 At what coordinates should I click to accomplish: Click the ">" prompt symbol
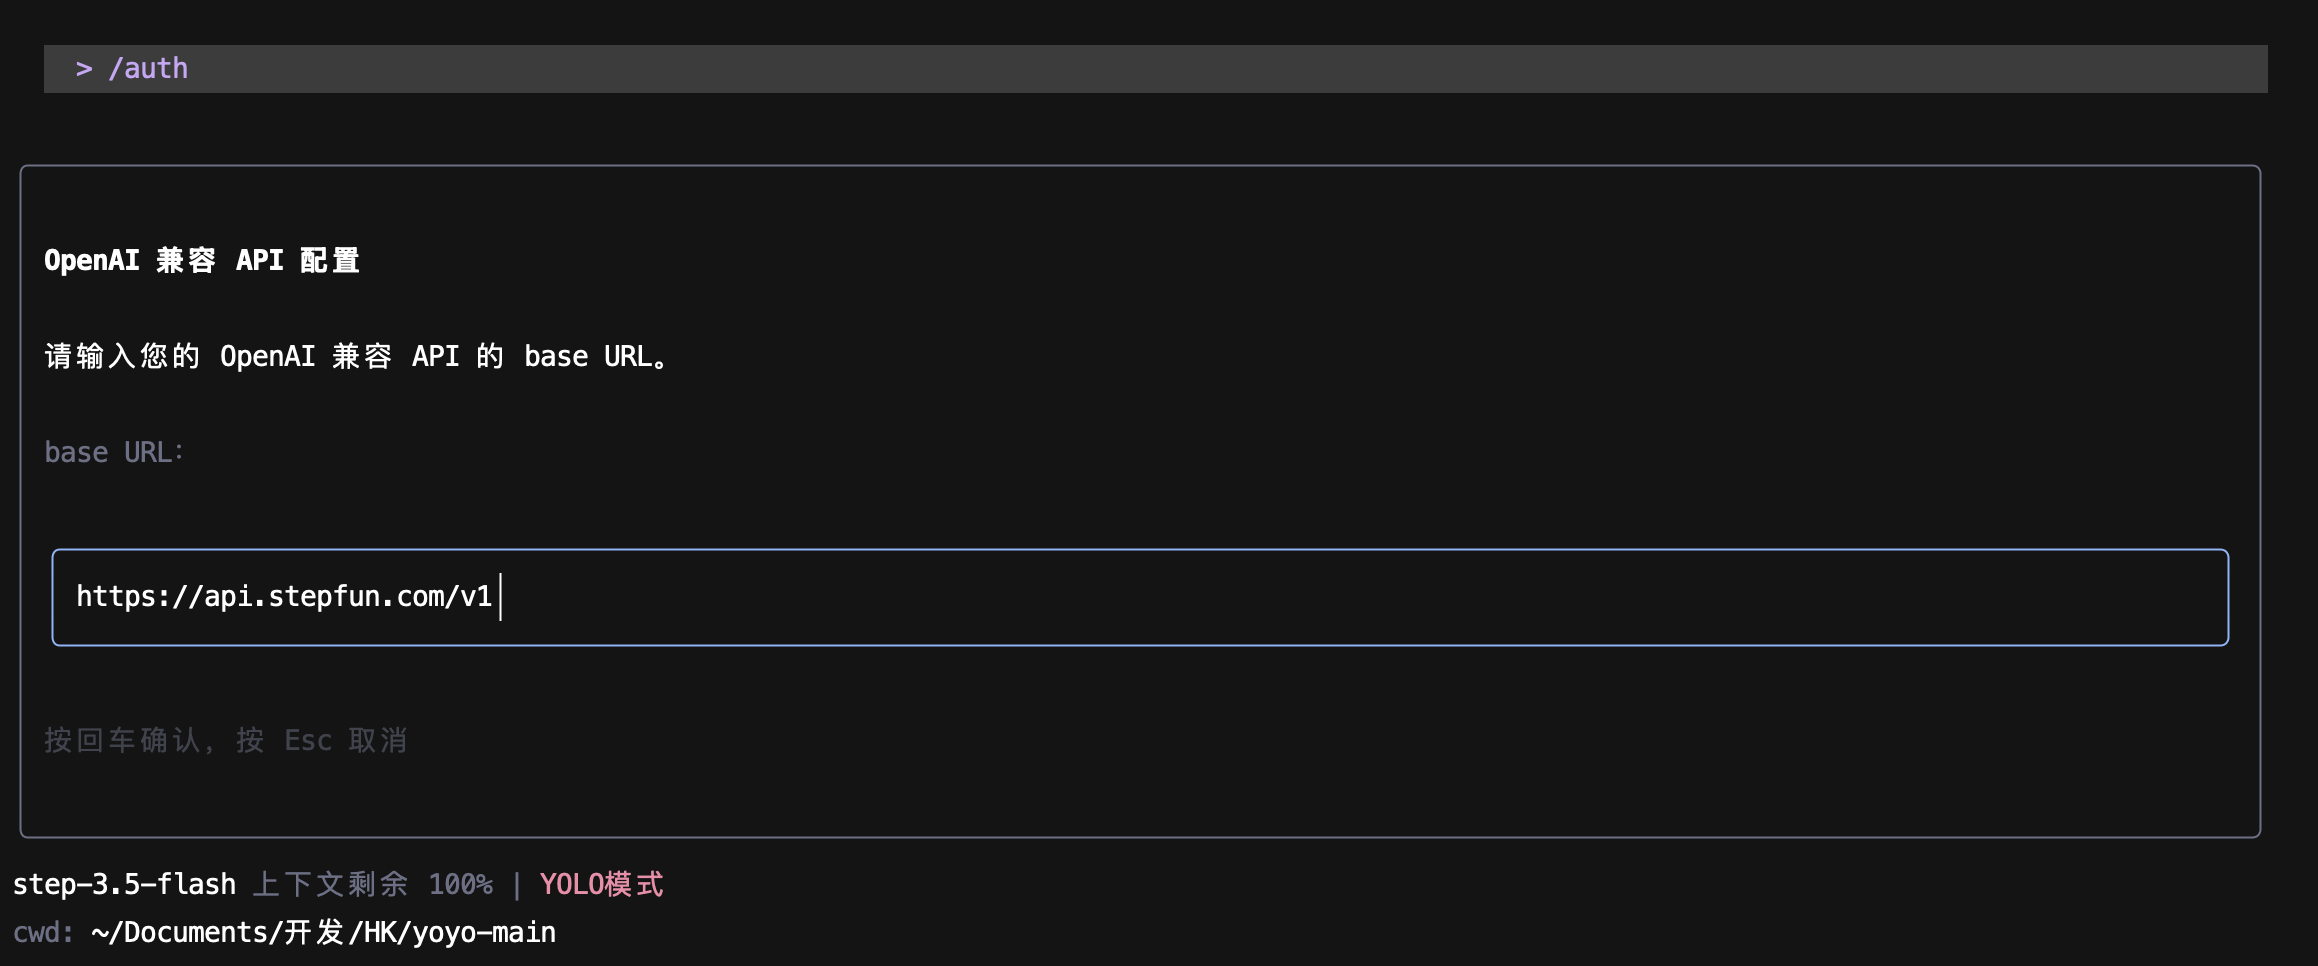pyautogui.click(x=84, y=68)
